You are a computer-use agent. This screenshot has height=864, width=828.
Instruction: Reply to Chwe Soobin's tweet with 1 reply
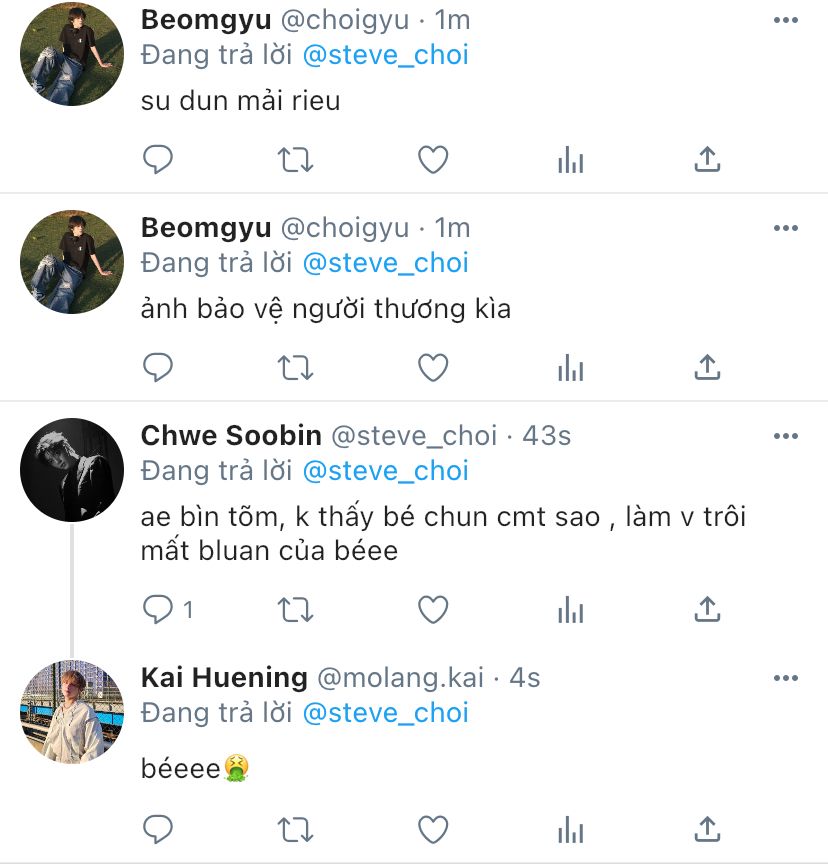point(160,608)
